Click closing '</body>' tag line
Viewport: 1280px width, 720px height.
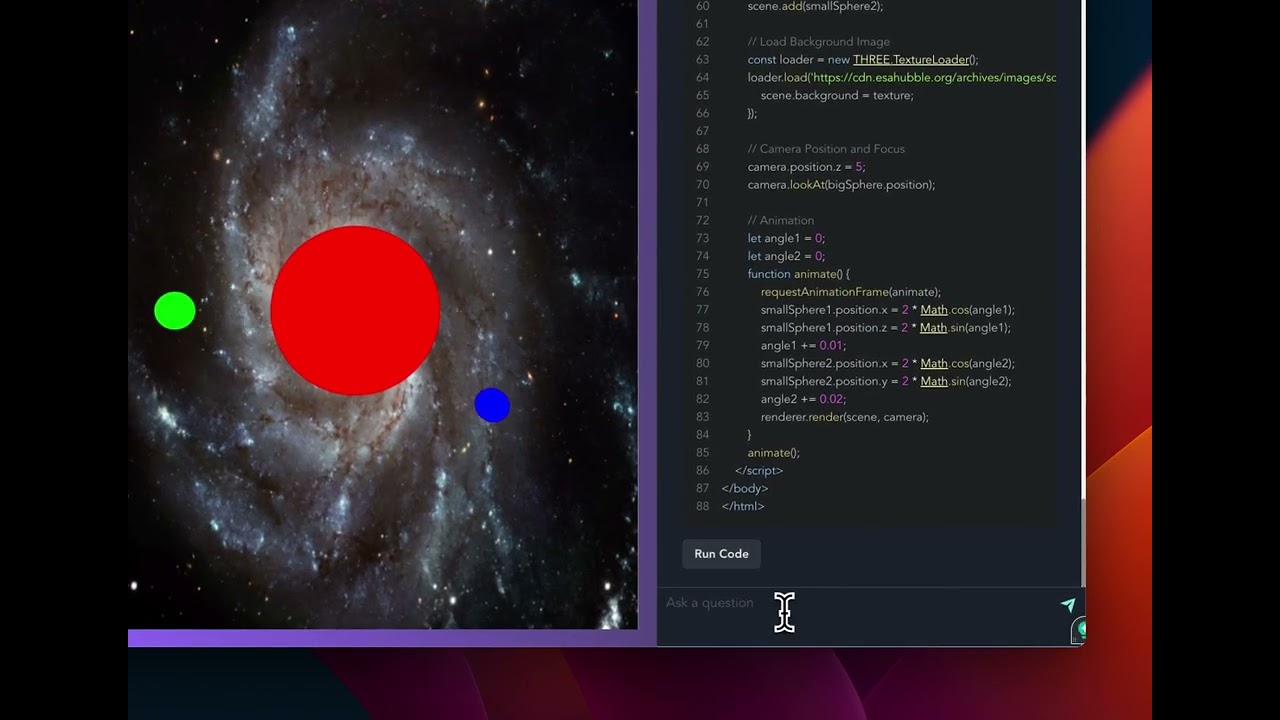coord(744,488)
